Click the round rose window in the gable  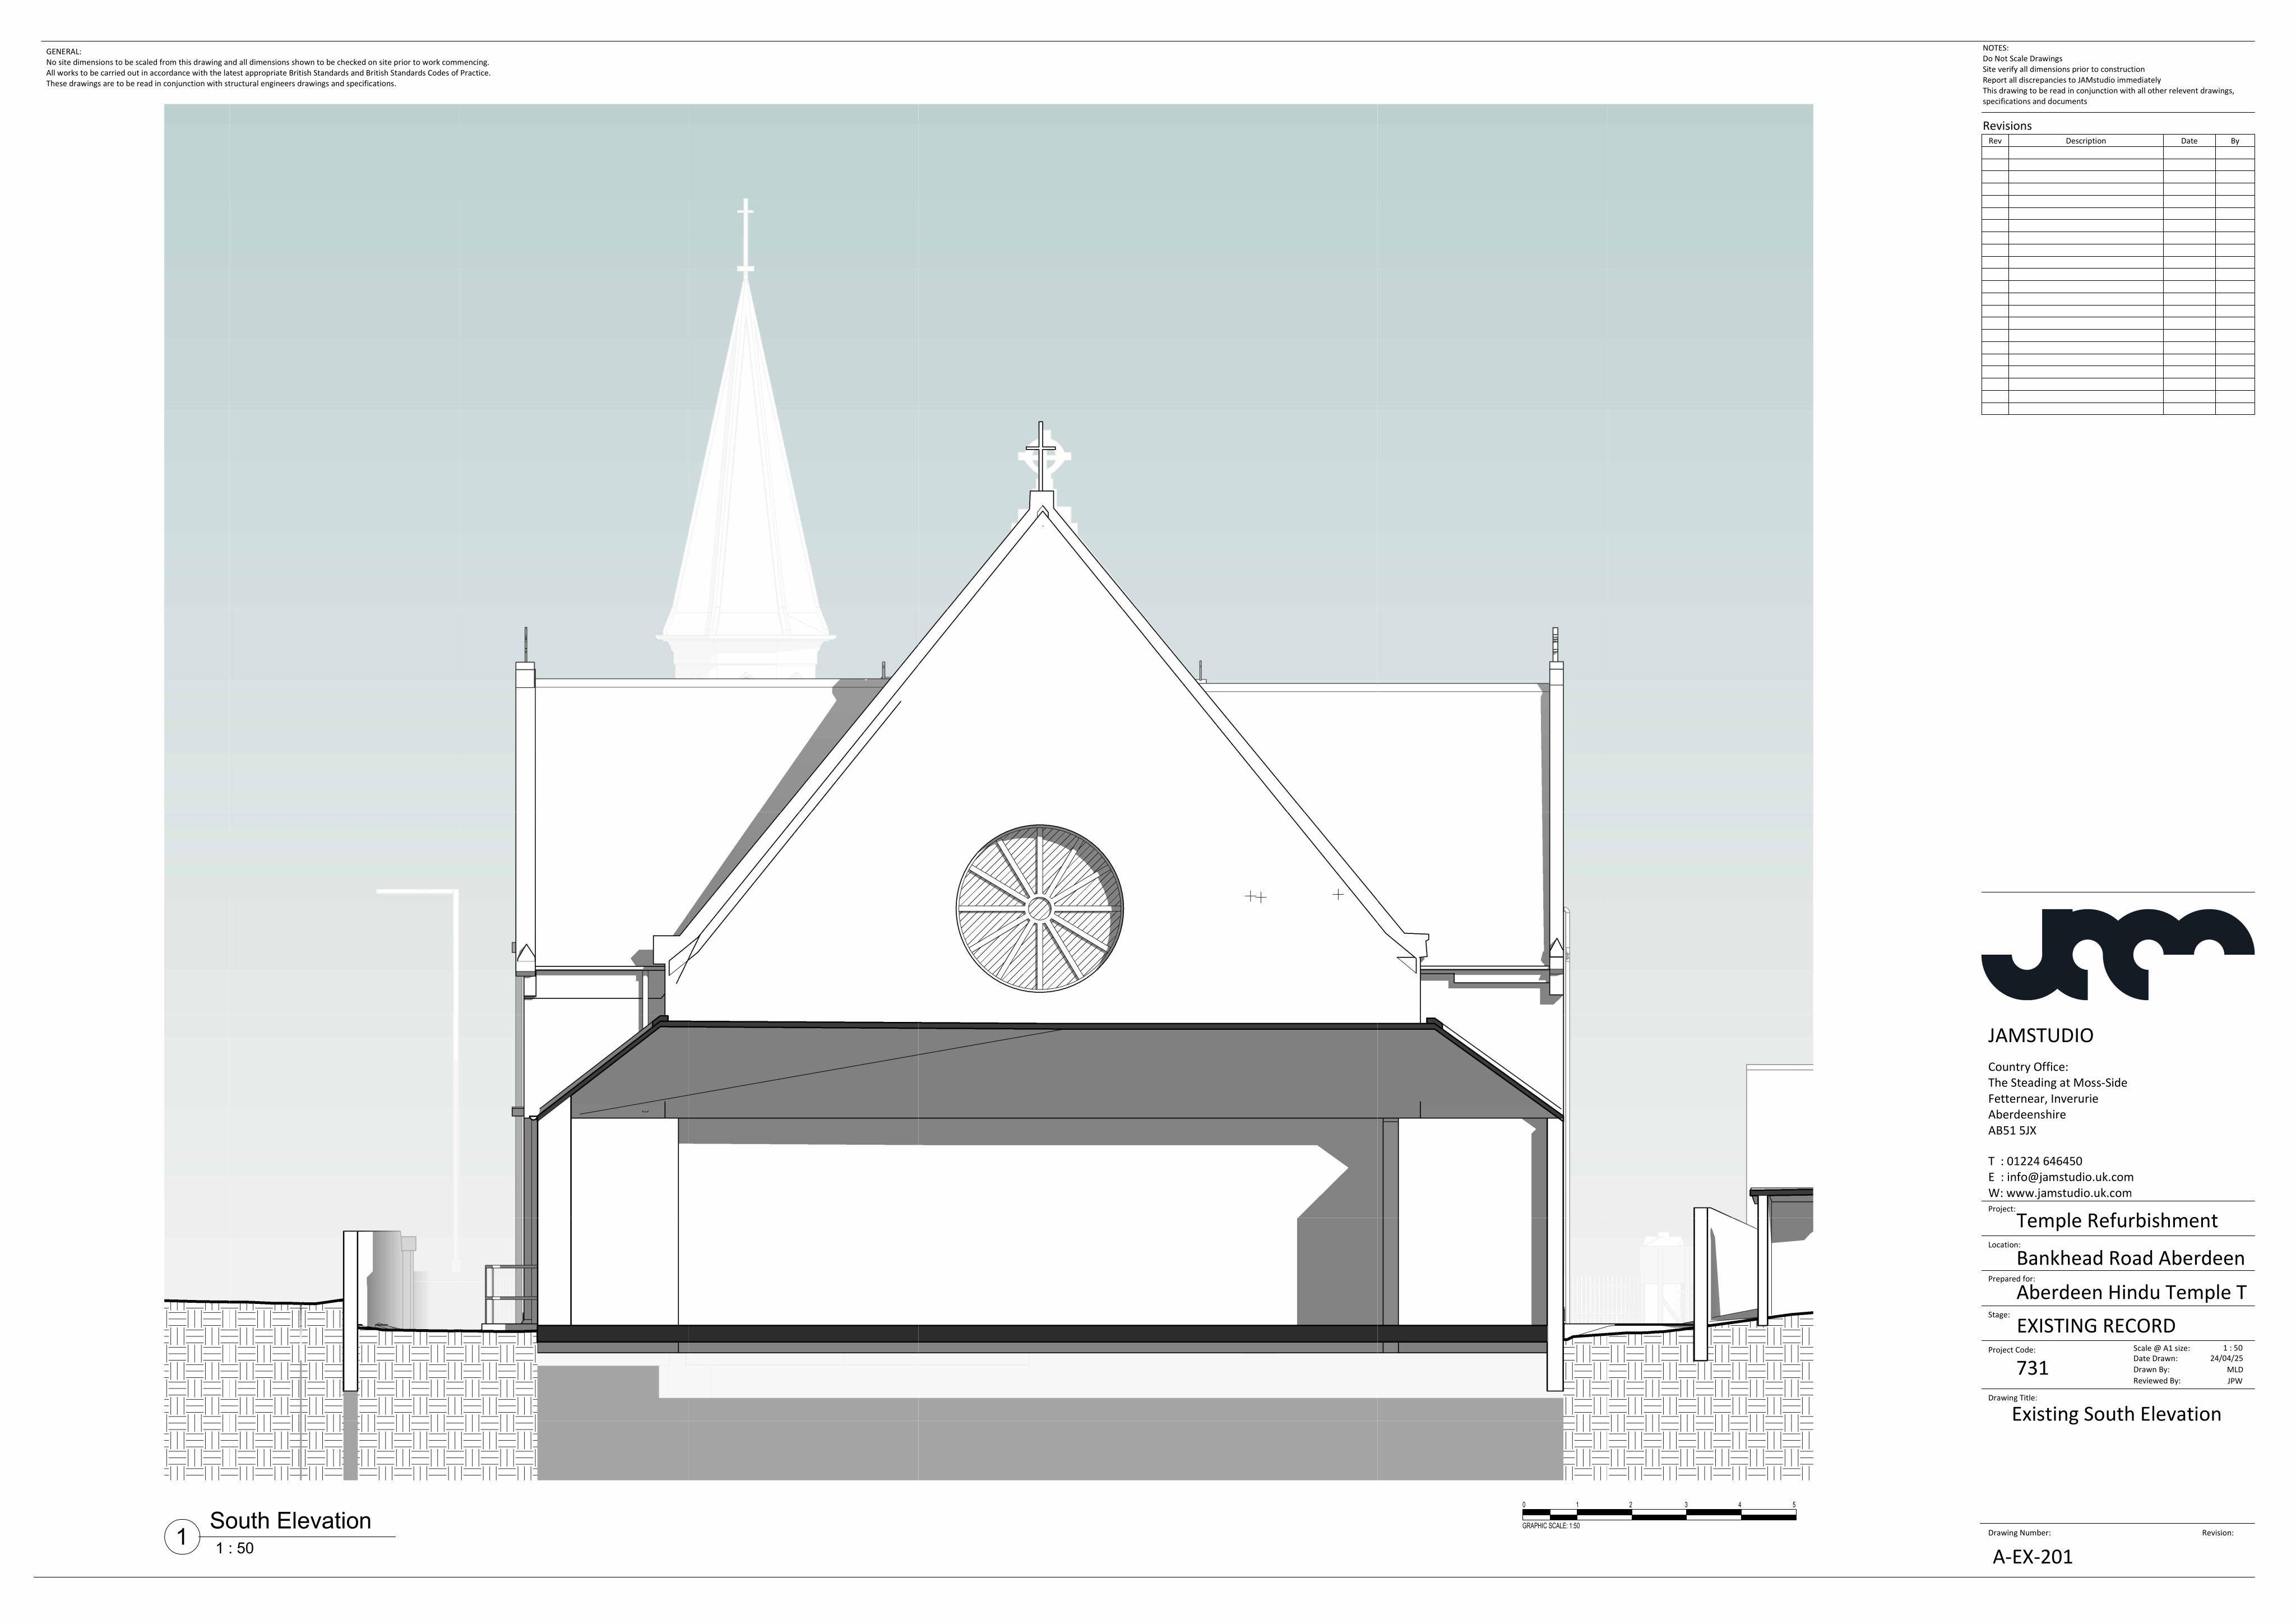point(1039,908)
